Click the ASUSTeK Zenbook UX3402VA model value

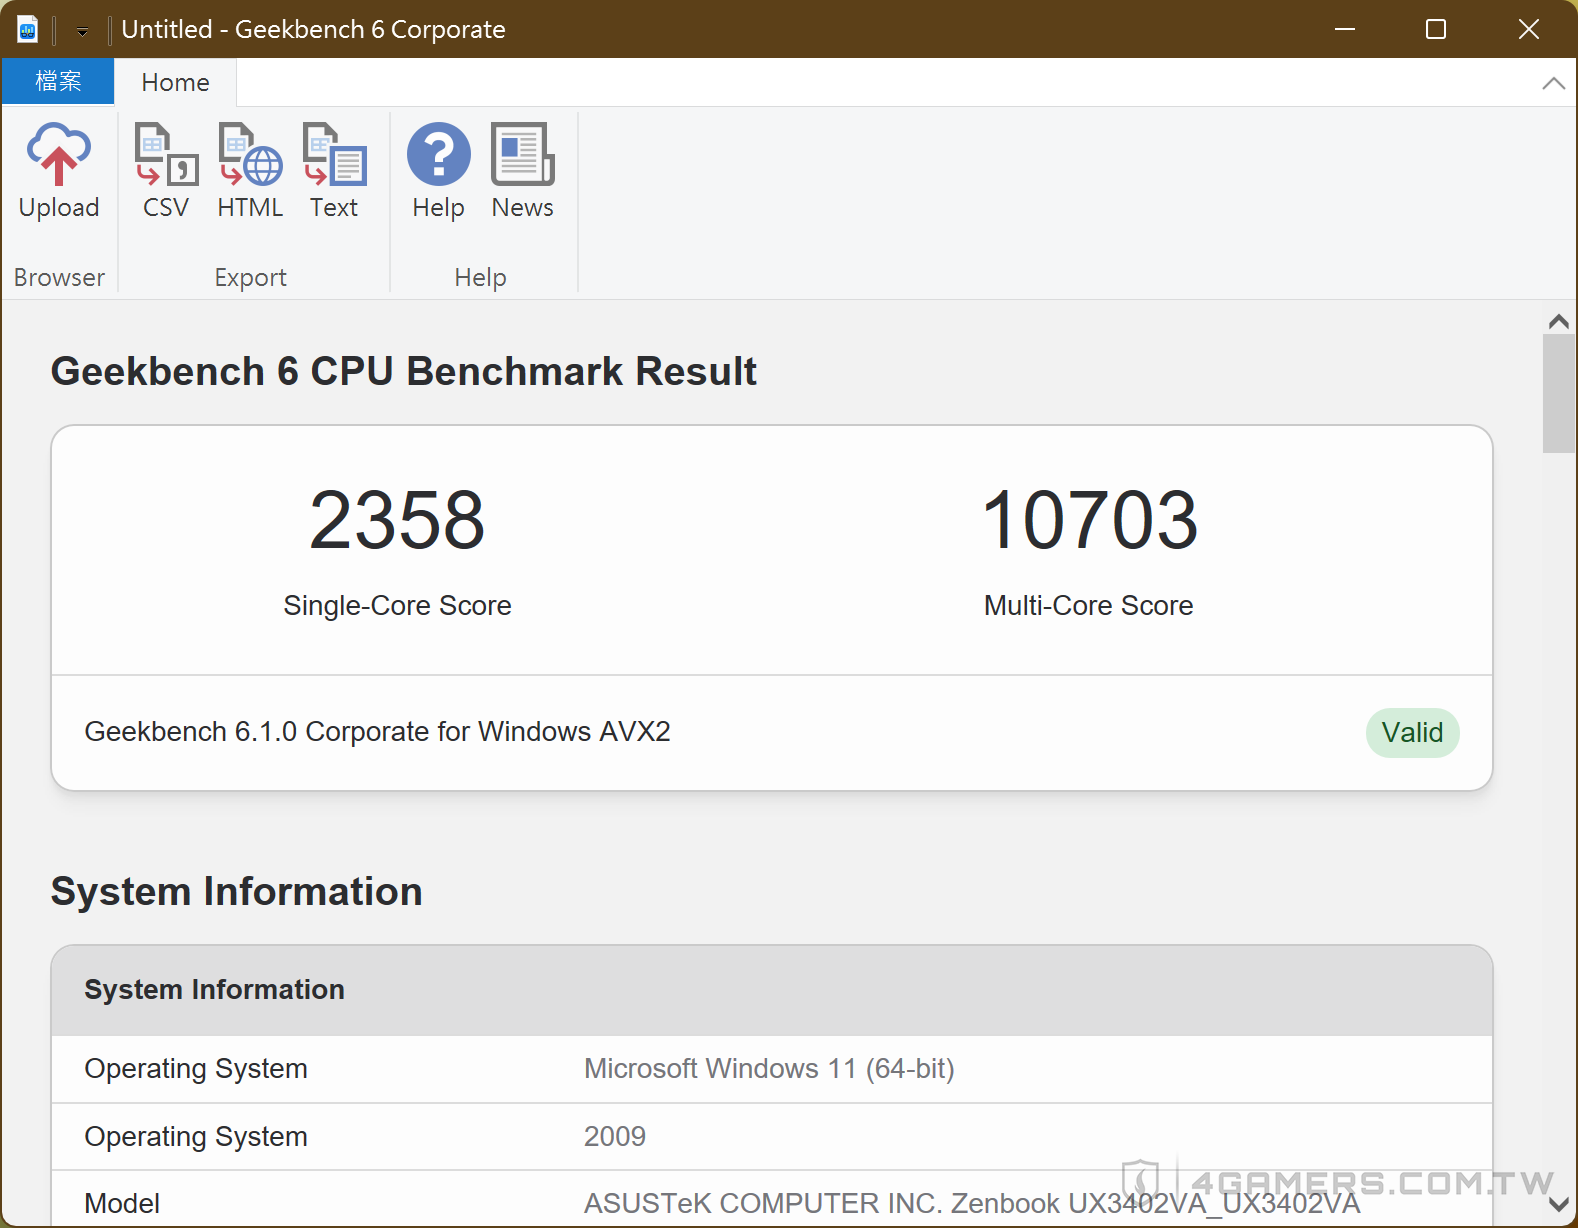pos(972,1203)
